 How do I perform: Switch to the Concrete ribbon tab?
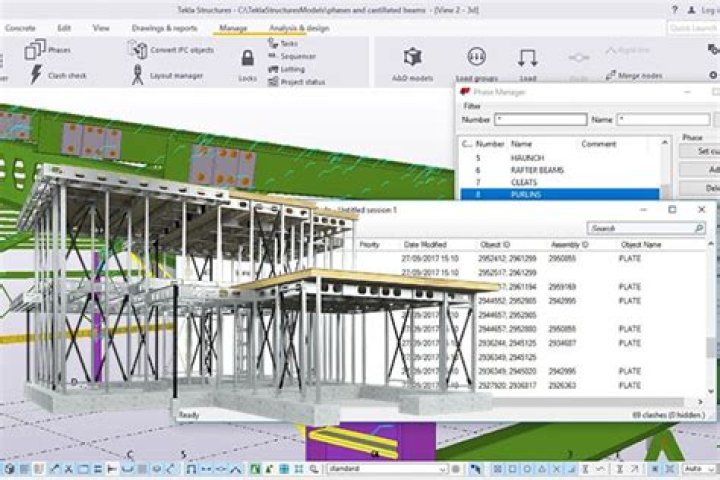(x=20, y=28)
